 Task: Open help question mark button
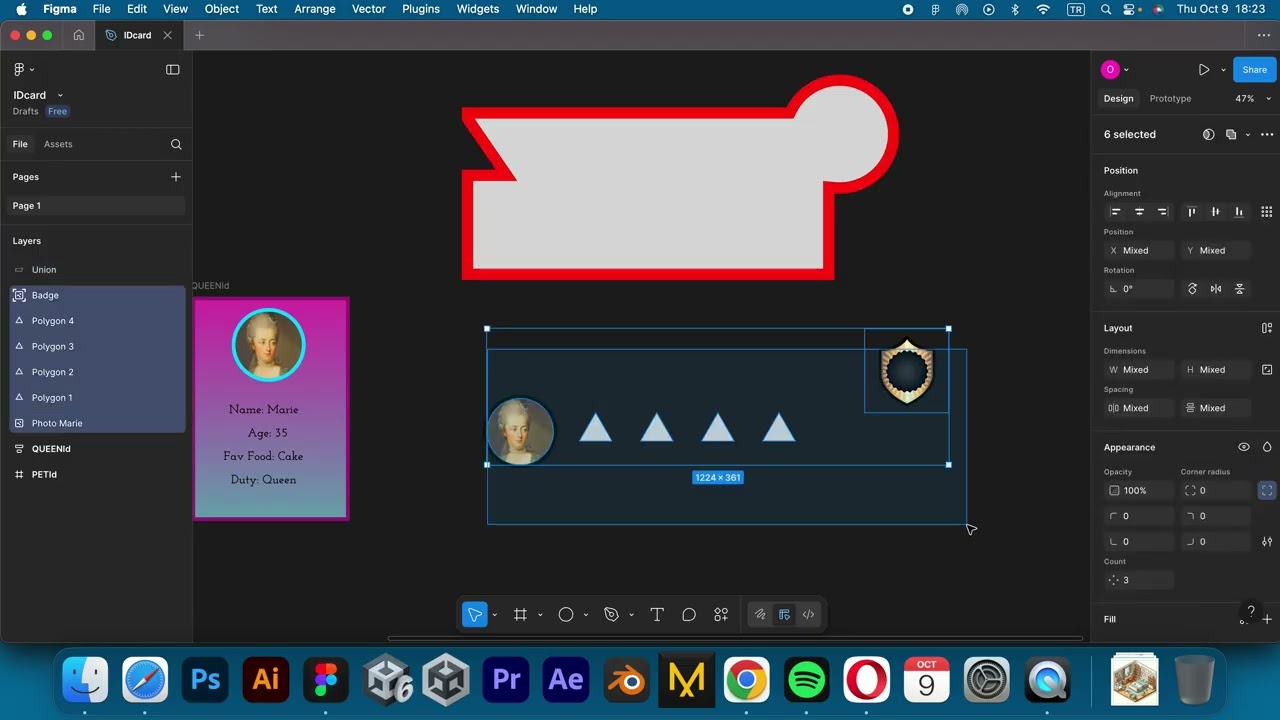[1251, 611]
